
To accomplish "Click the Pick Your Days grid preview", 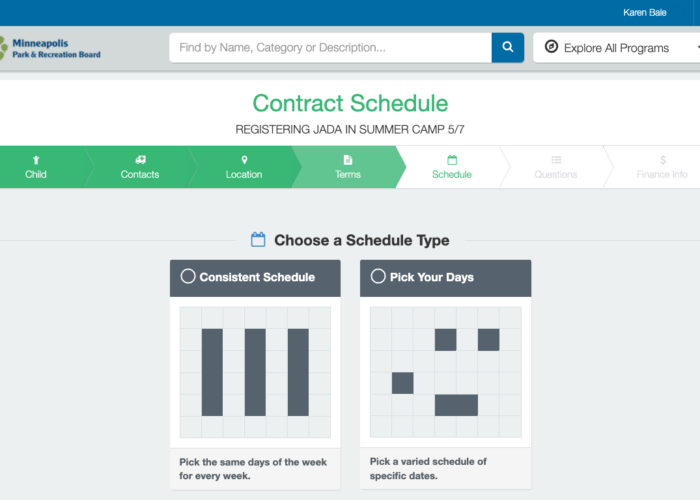I will [446, 372].
